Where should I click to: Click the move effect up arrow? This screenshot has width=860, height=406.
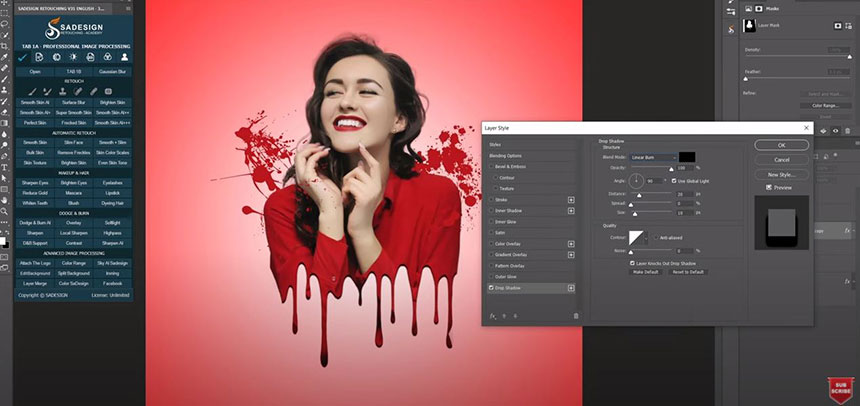click(505, 316)
